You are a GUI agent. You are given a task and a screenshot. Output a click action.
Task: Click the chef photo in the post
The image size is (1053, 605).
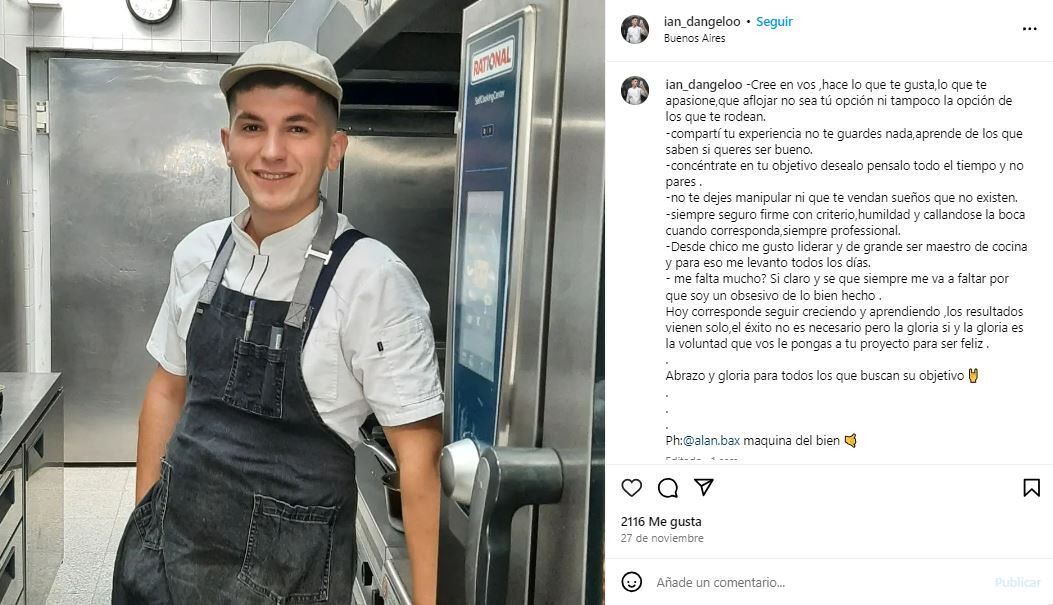(302, 302)
